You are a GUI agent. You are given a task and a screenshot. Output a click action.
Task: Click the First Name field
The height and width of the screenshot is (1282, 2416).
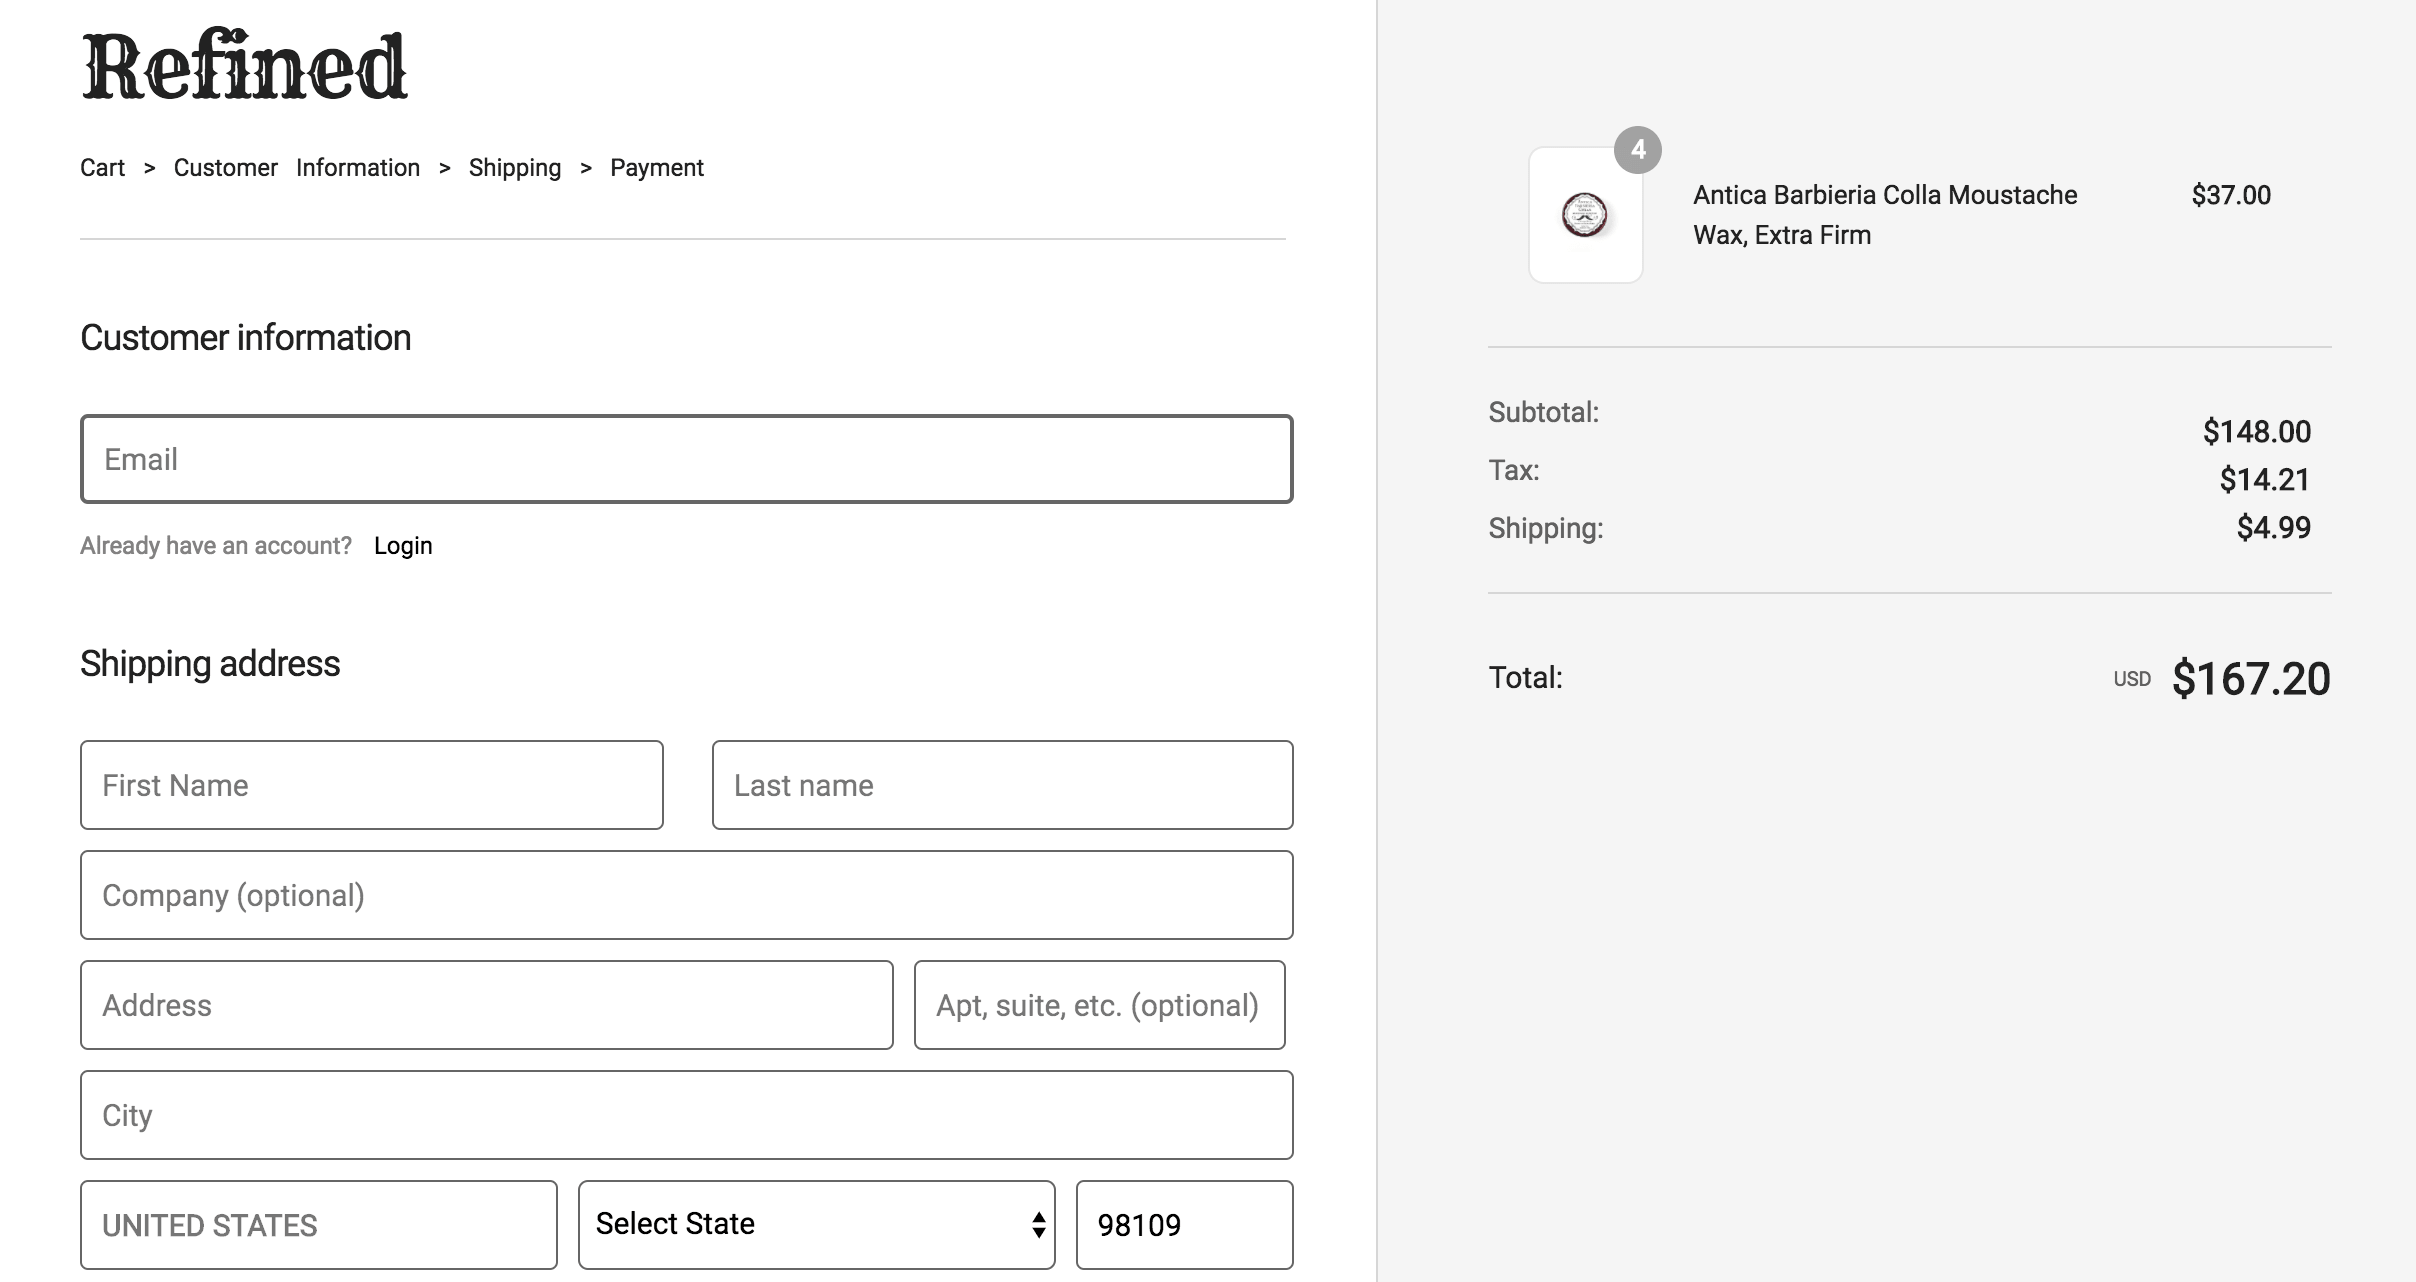(371, 785)
